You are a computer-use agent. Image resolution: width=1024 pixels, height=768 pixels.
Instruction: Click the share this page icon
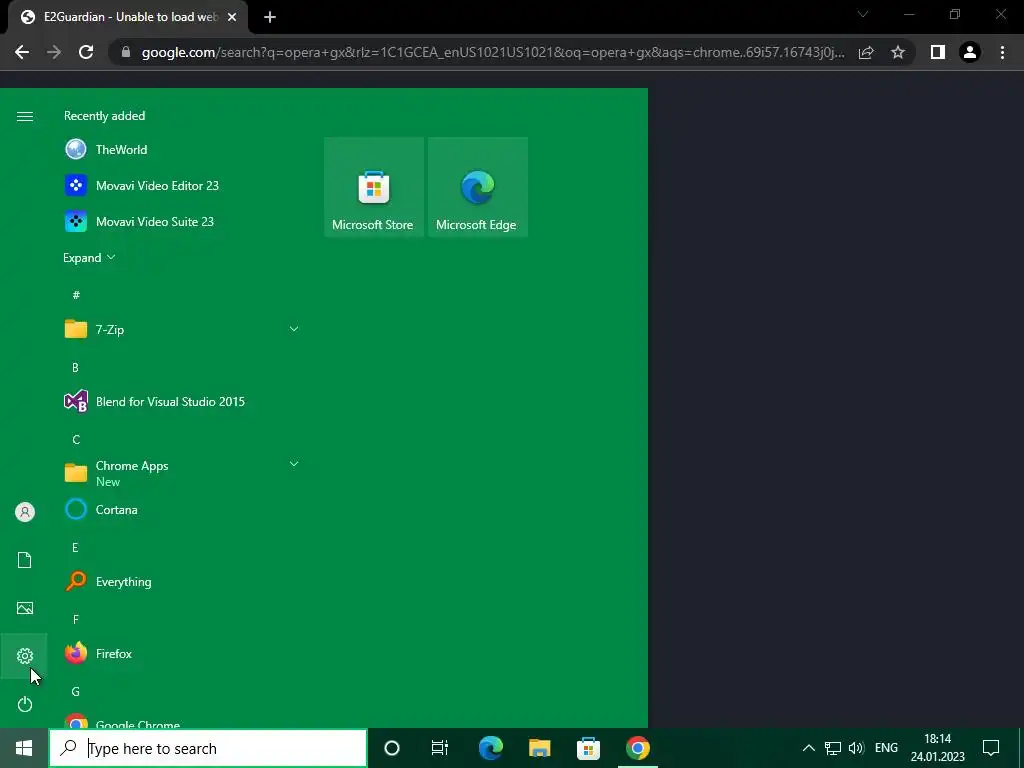pos(866,52)
